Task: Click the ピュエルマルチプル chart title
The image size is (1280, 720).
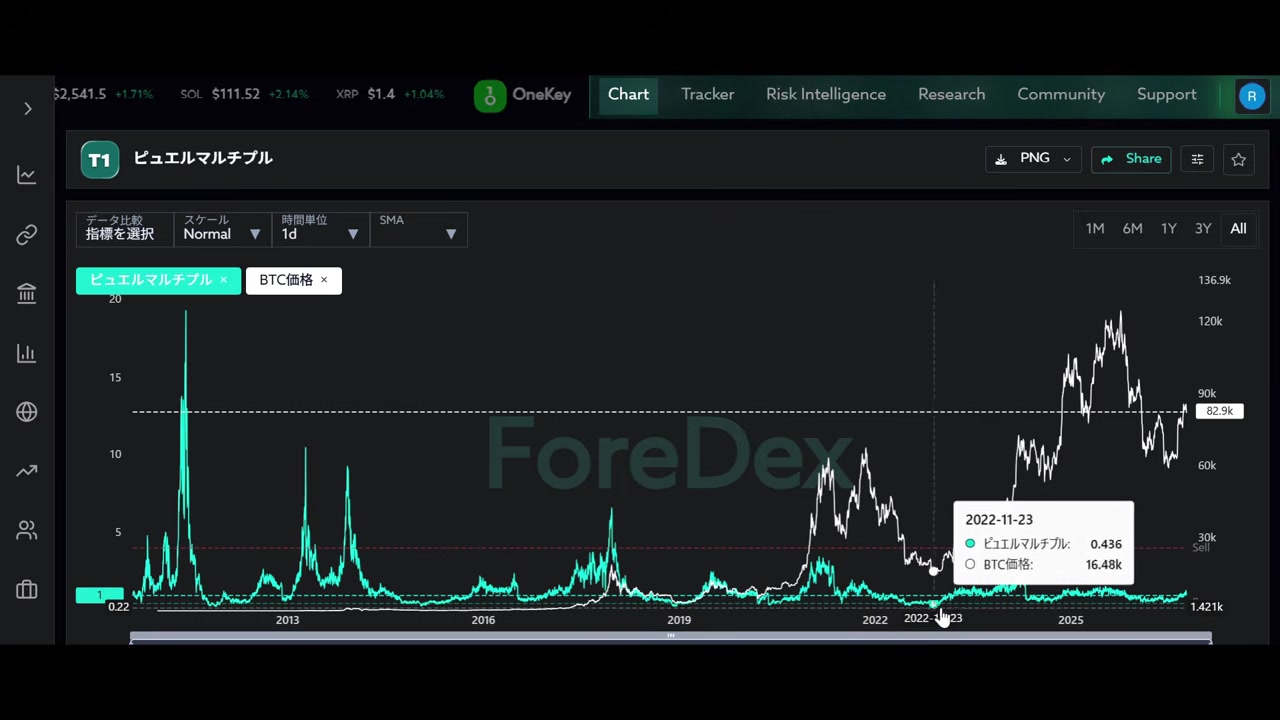Action: point(203,158)
